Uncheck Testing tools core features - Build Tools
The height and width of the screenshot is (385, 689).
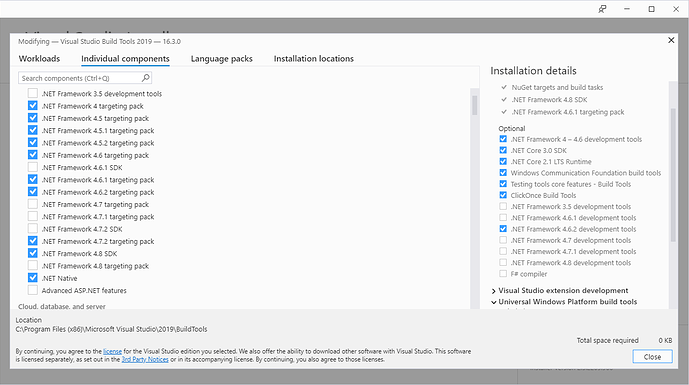pyautogui.click(x=503, y=184)
